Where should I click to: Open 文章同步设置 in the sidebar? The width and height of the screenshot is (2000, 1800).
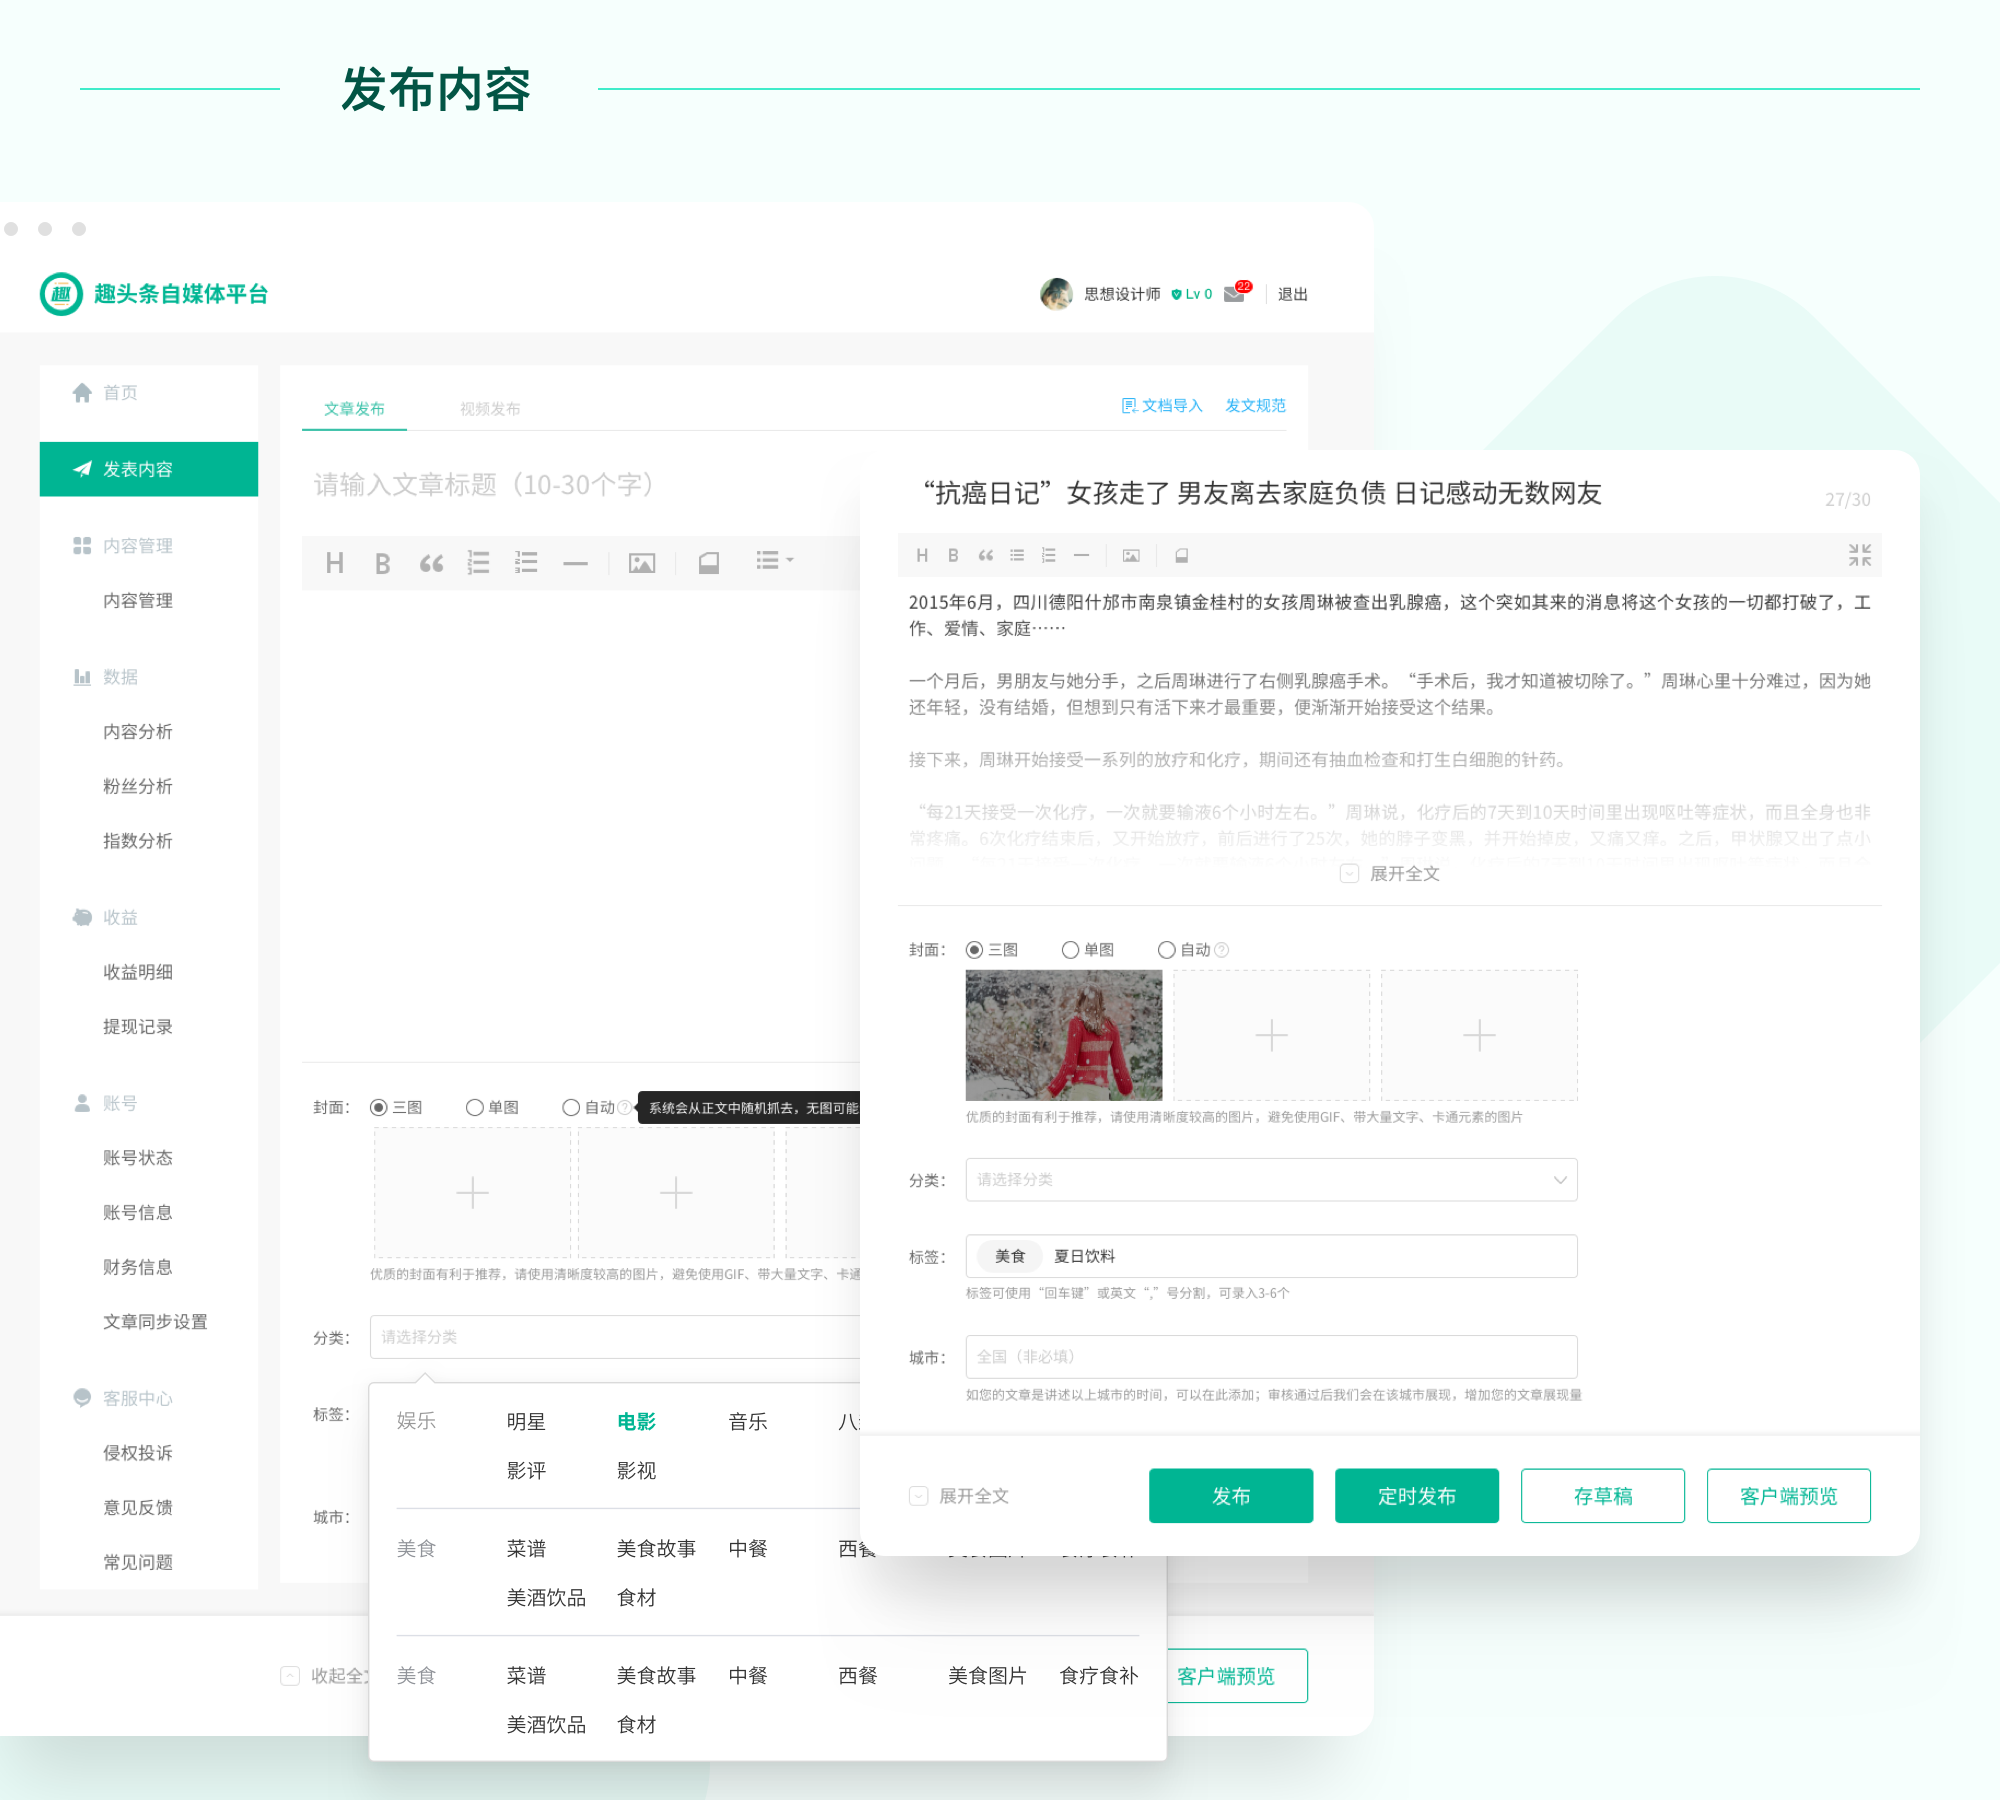[155, 1322]
